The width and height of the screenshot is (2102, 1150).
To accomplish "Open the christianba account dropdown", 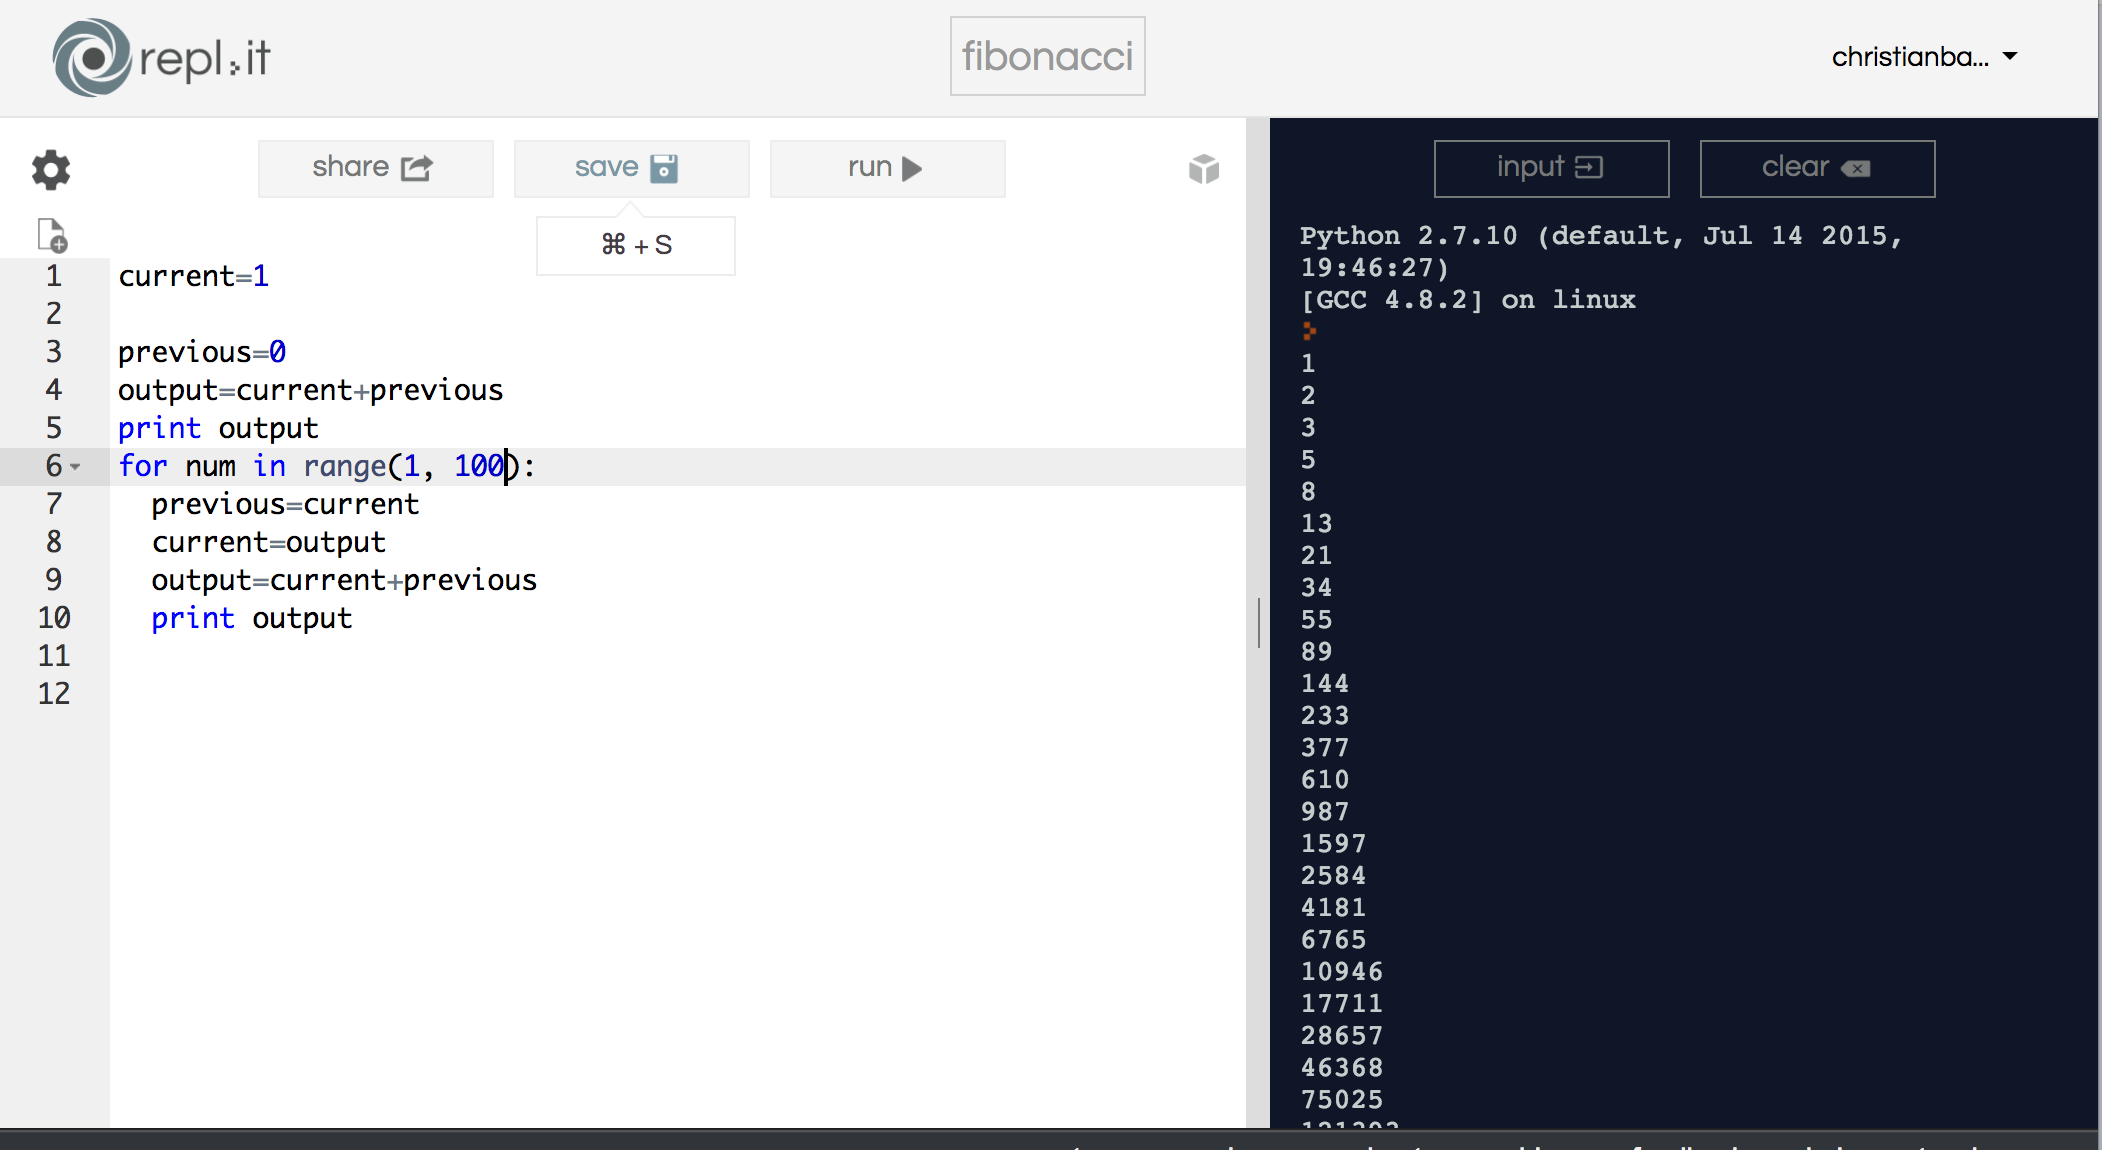I will (1923, 57).
